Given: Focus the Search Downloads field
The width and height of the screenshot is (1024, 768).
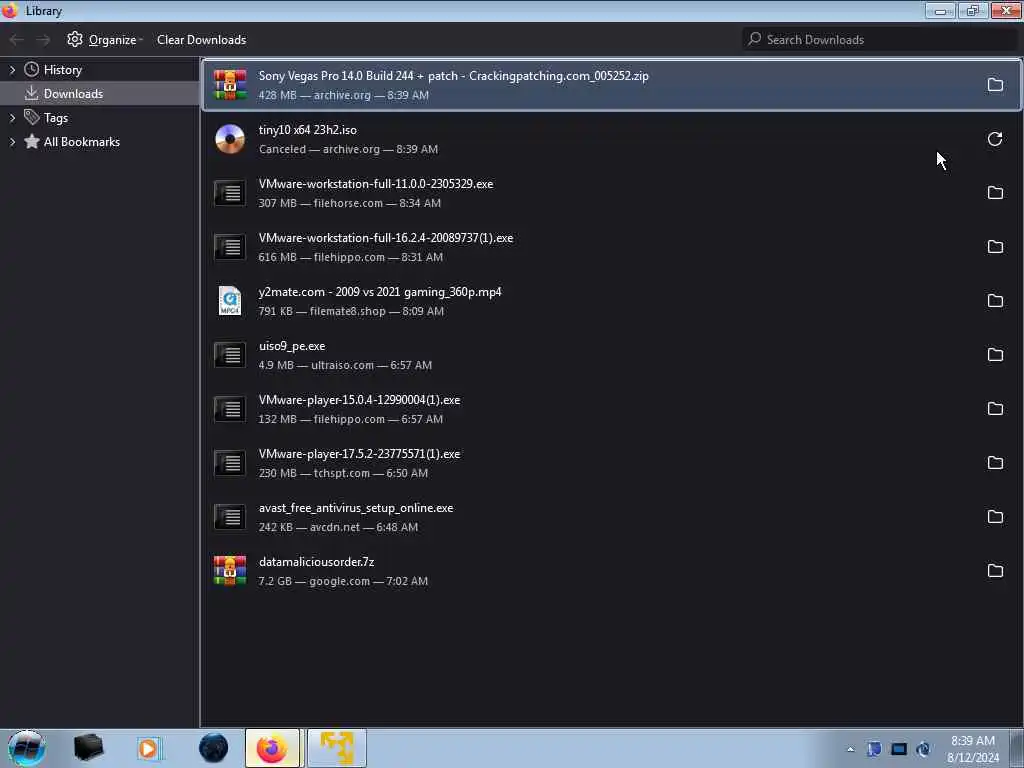Looking at the screenshot, I should pos(880,39).
